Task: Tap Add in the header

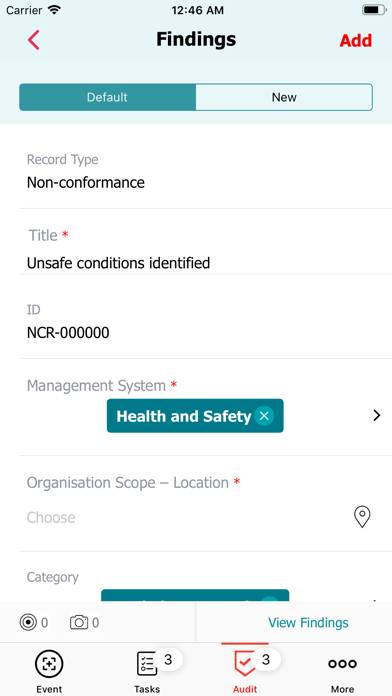Action: click(356, 40)
